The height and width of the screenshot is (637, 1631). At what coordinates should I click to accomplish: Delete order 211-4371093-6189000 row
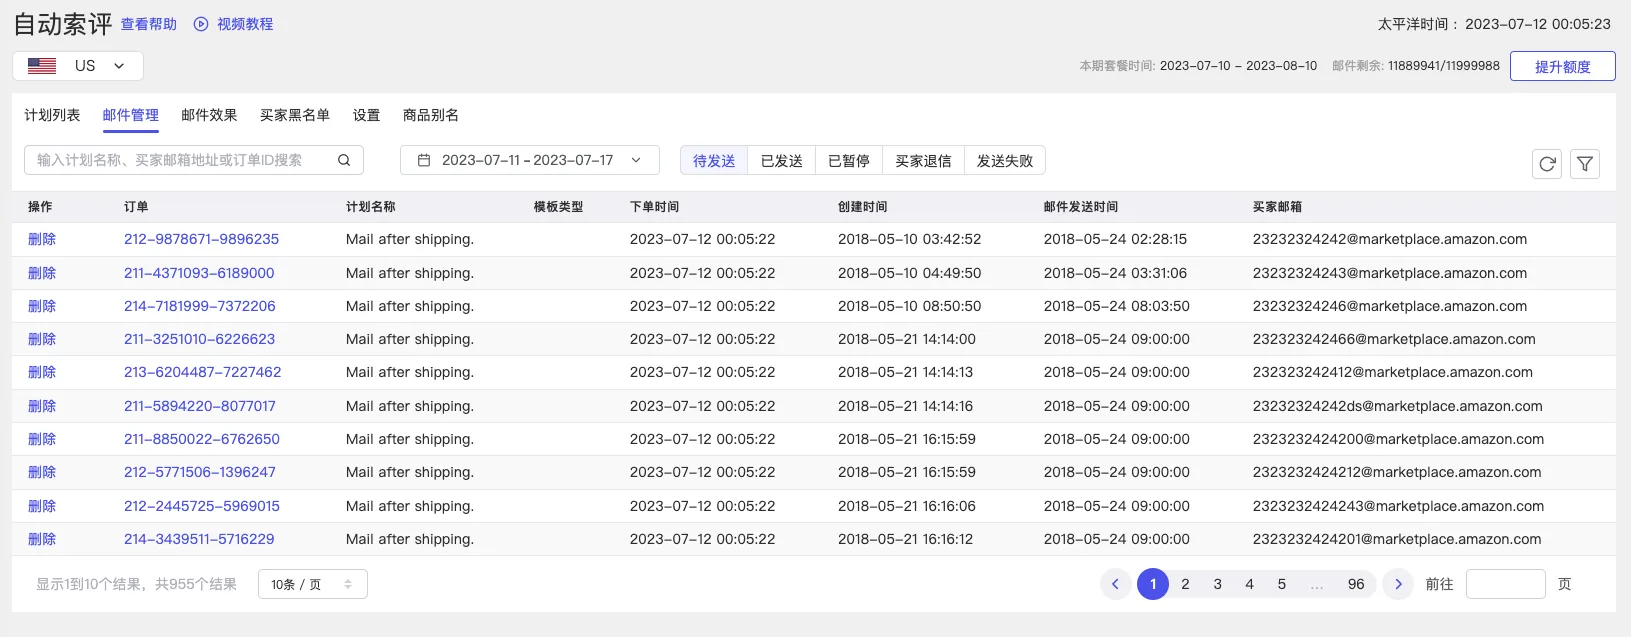(x=42, y=273)
